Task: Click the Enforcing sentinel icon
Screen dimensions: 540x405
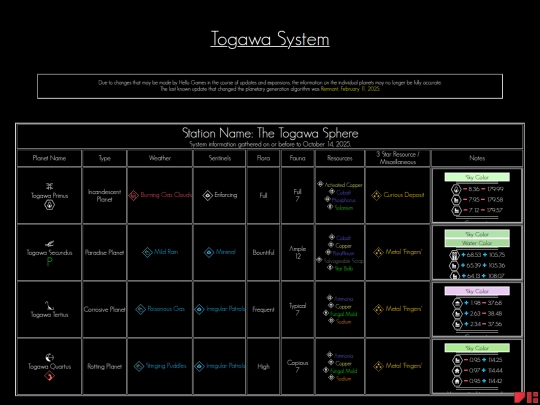Action: (208, 195)
